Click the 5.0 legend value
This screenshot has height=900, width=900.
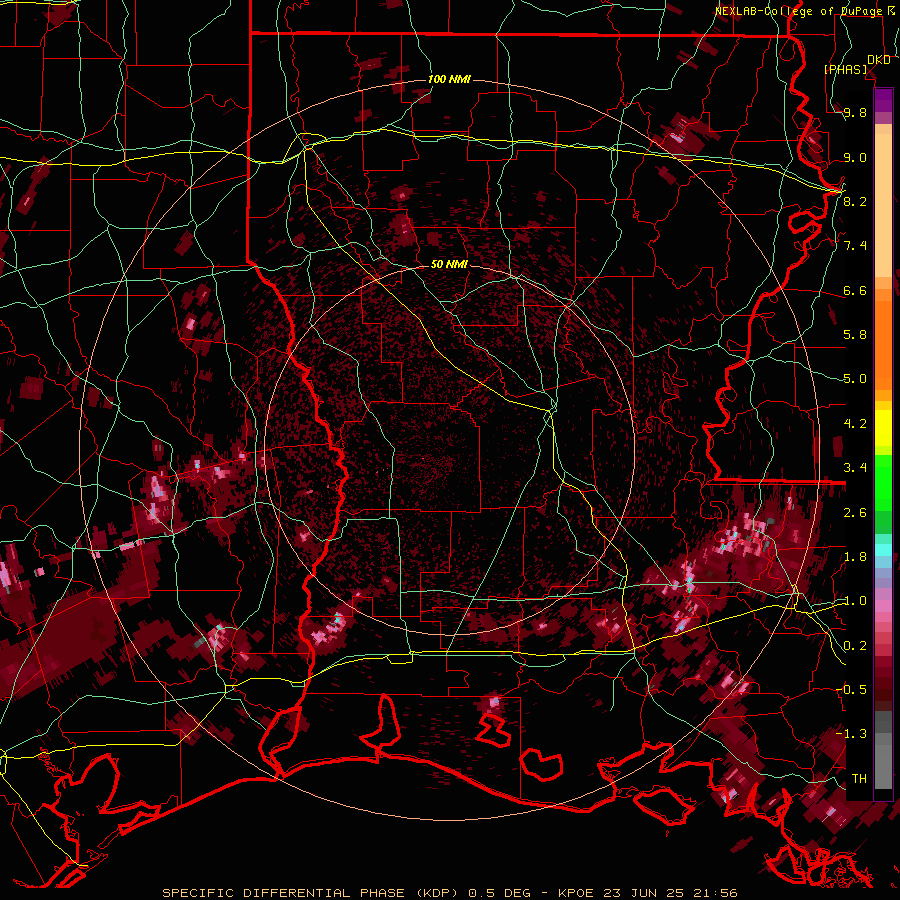tap(855, 379)
